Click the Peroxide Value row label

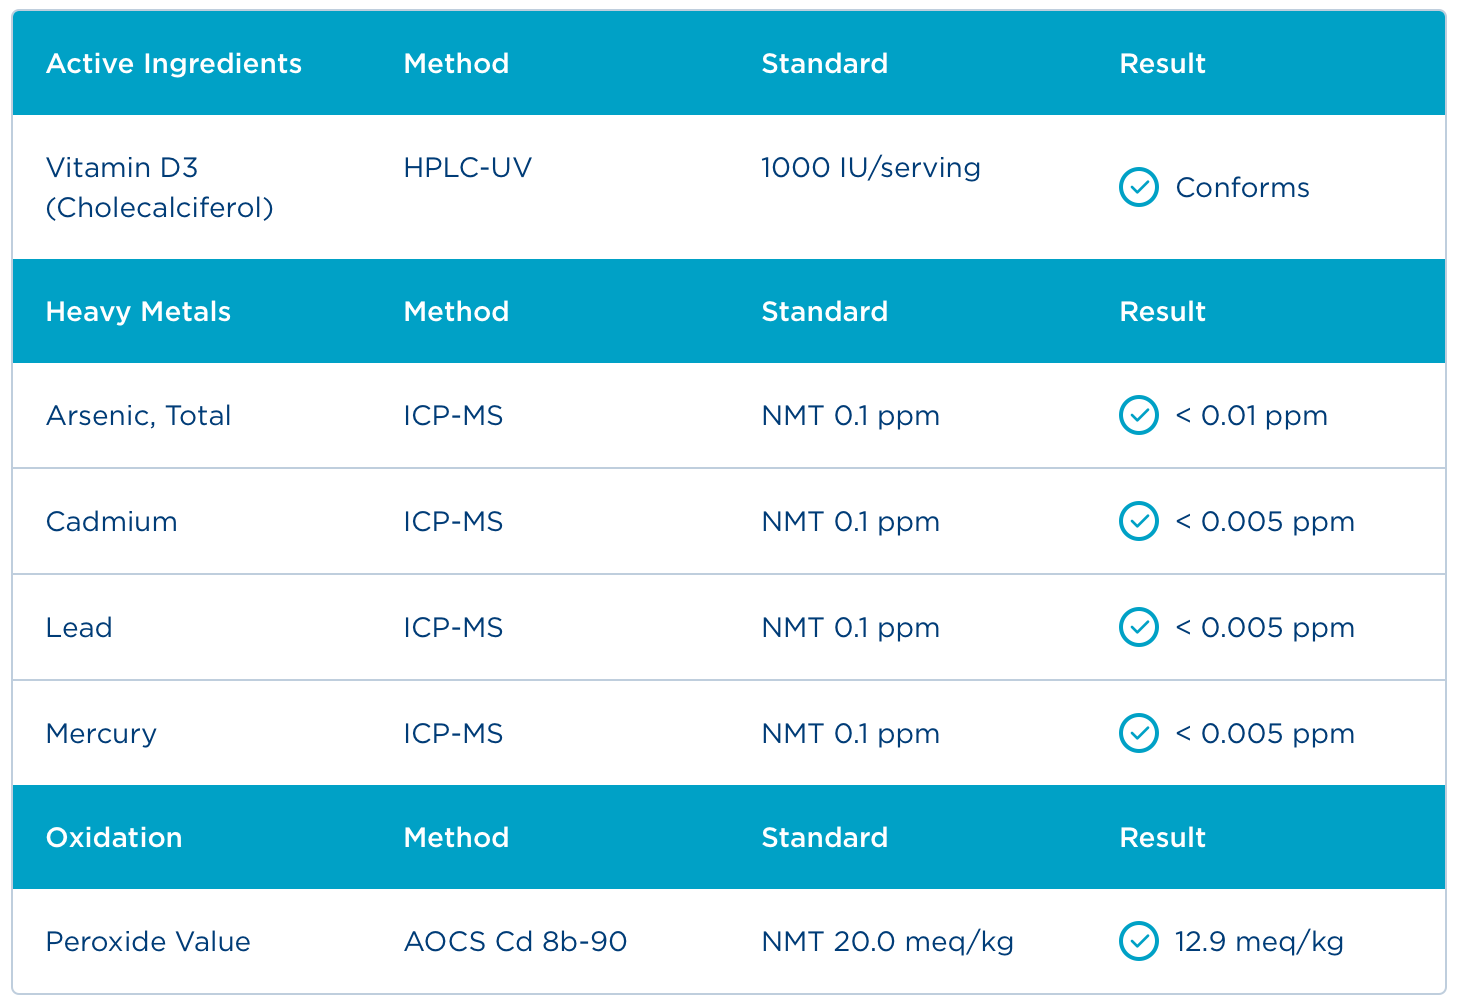pos(148,942)
